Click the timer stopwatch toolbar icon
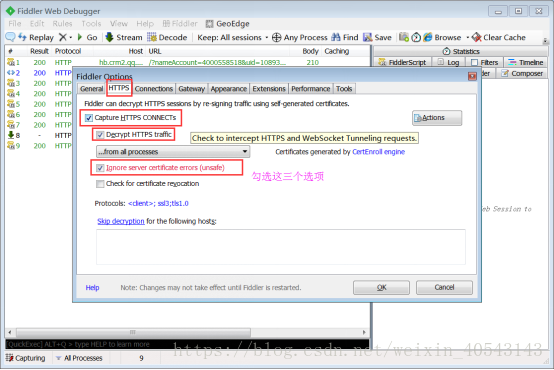 [x=416, y=37]
